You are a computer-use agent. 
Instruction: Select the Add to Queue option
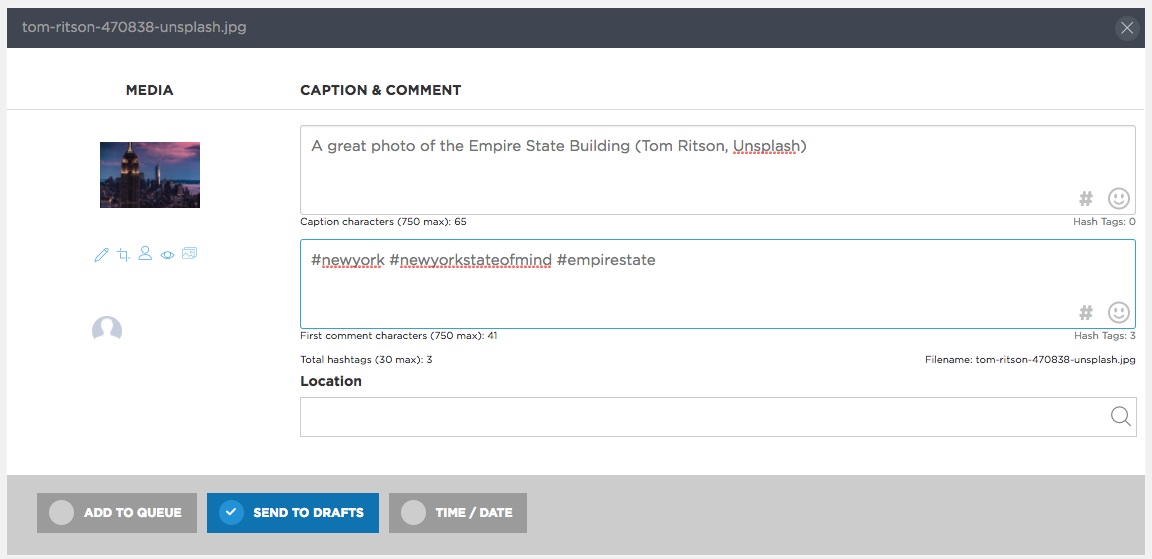click(117, 513)
